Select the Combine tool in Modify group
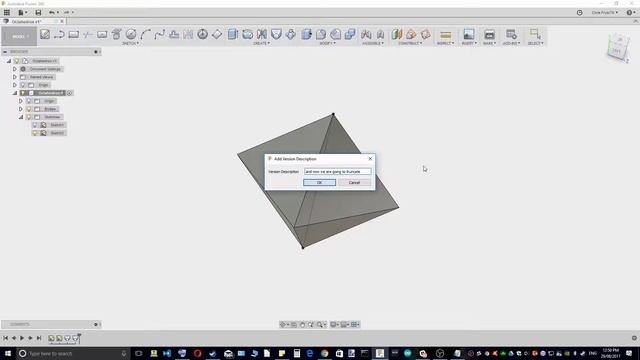Image resolution: width=640 pixels, height=360 pixels. (350, 34)
